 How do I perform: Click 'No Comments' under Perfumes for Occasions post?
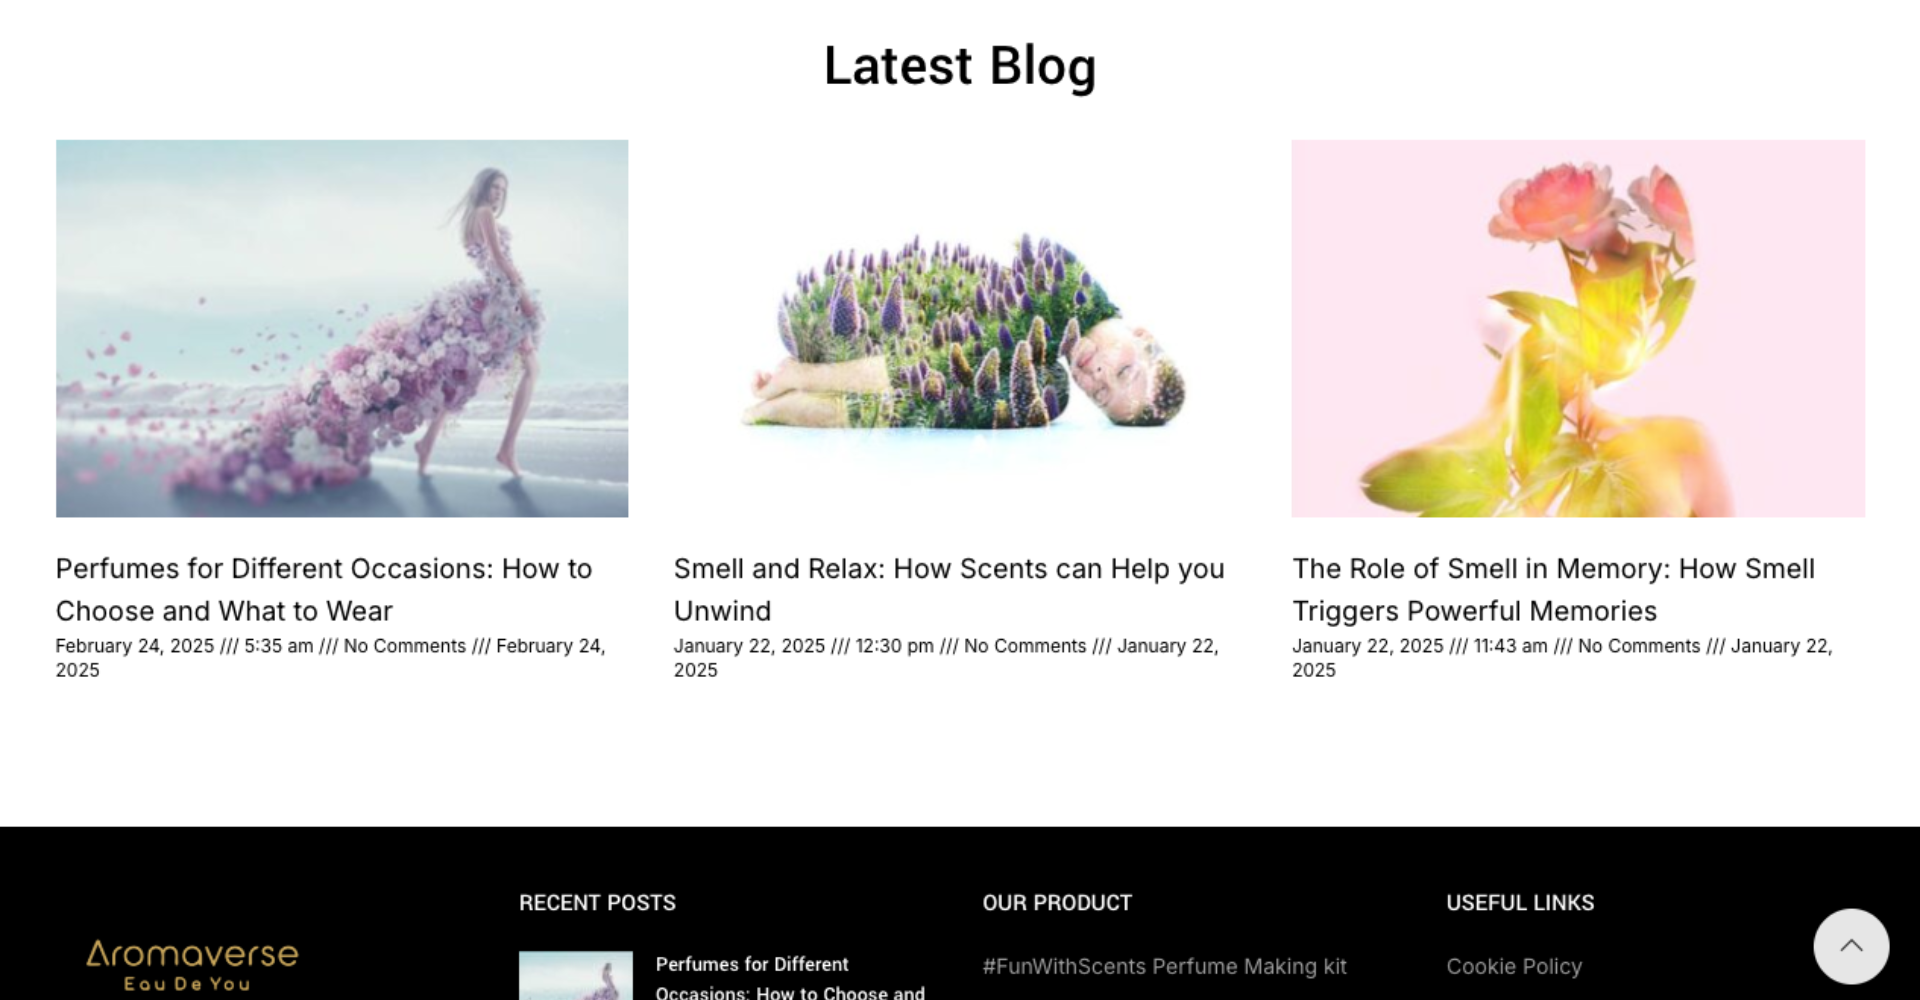click(405, 646)
